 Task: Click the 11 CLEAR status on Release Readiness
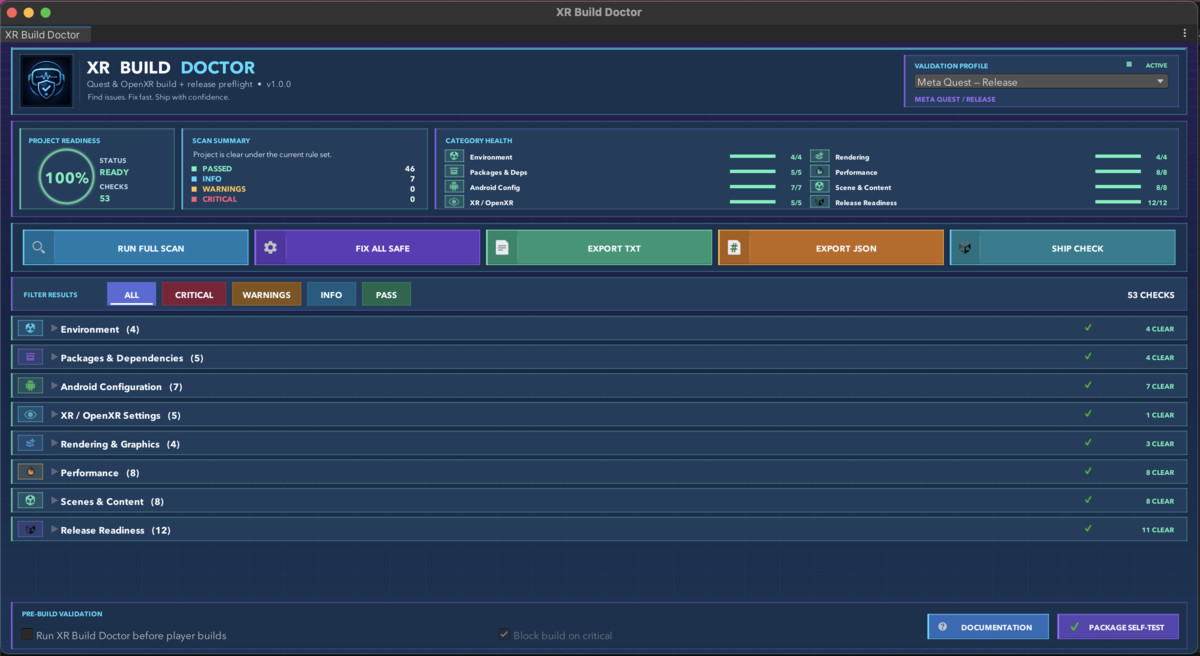[x=1160, y=530]
